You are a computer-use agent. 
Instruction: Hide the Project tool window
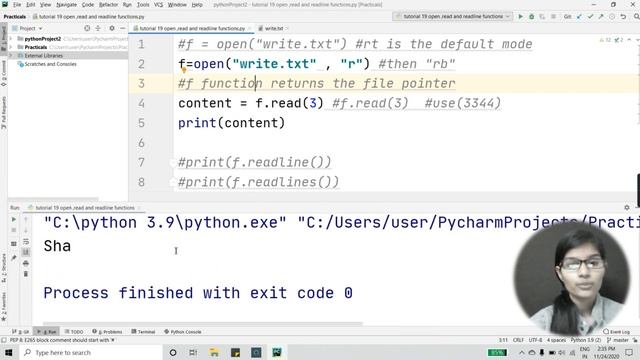[122, 29]
